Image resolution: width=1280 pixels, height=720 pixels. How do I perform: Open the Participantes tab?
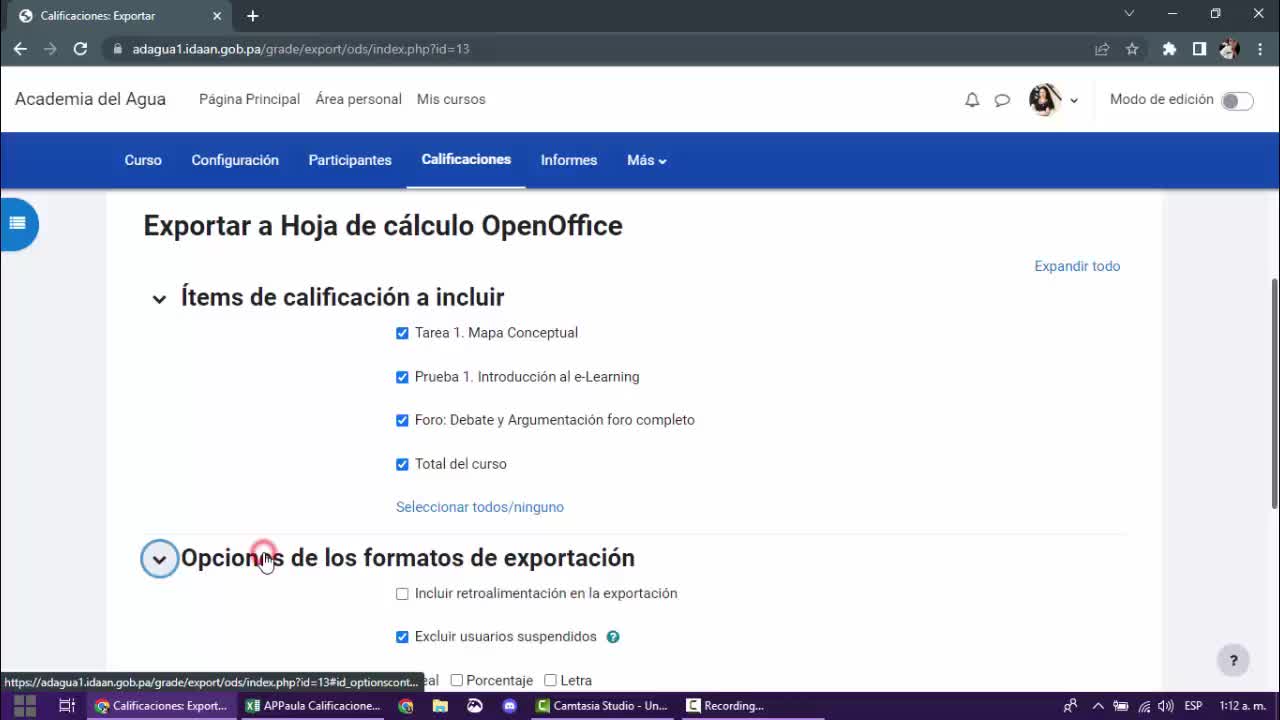point(350,160)
